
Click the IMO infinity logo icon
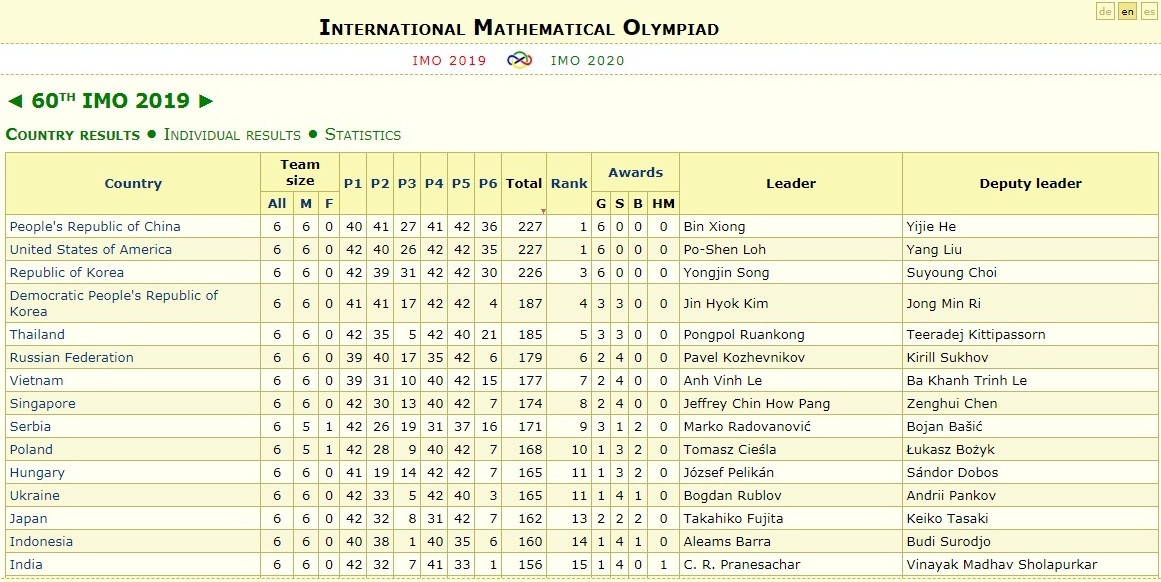coord(518,60)
